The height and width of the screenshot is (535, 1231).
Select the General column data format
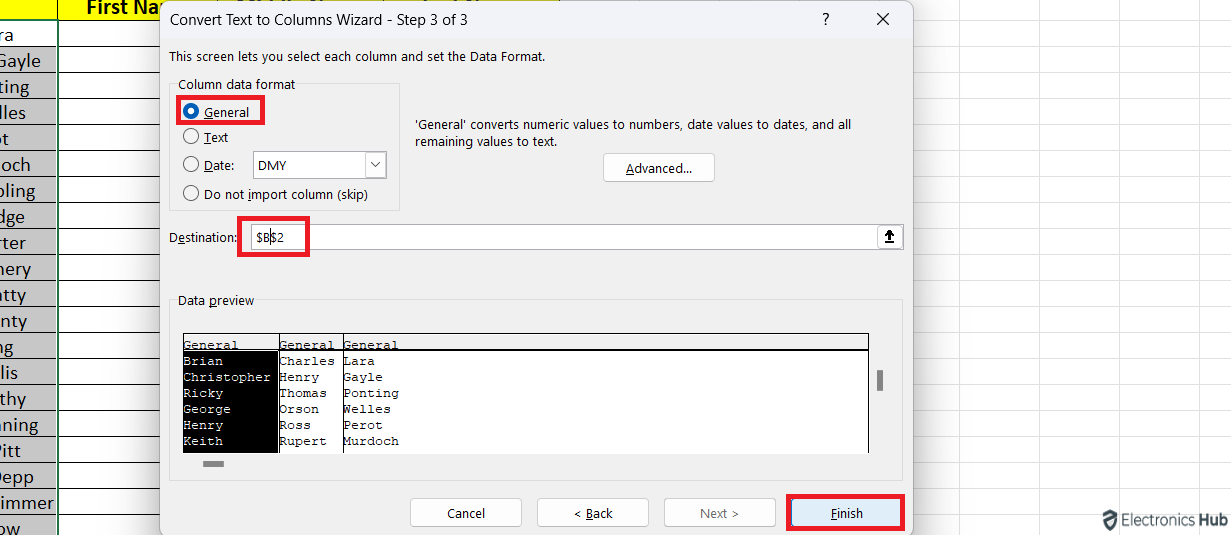(191, 112)
